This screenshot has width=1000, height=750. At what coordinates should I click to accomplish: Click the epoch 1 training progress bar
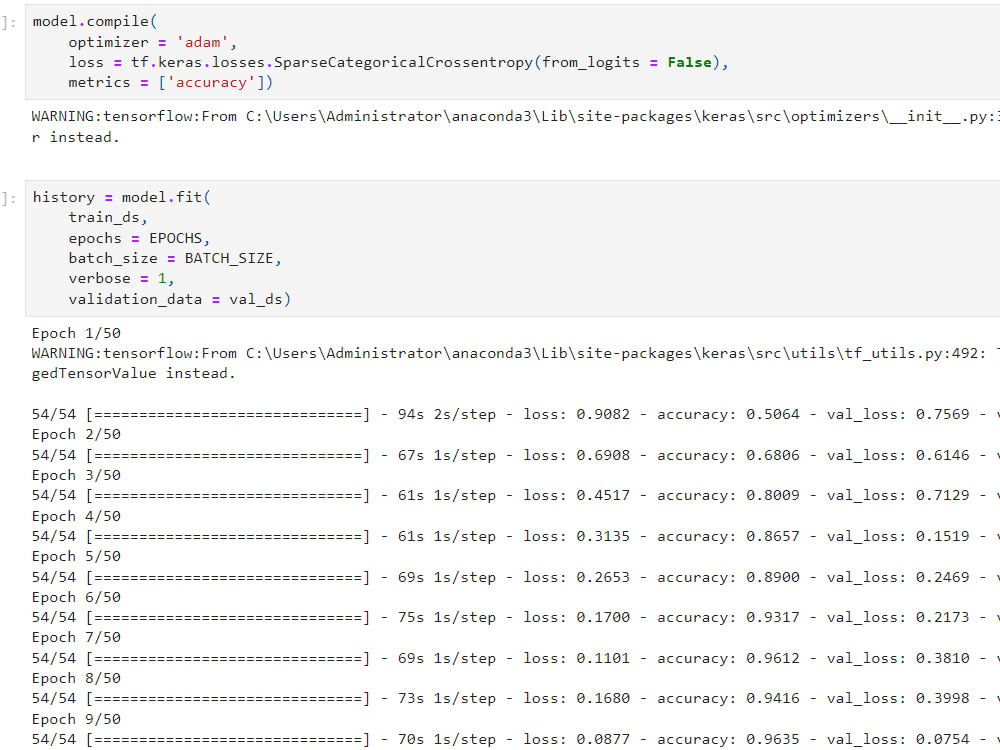pos(228,415)
